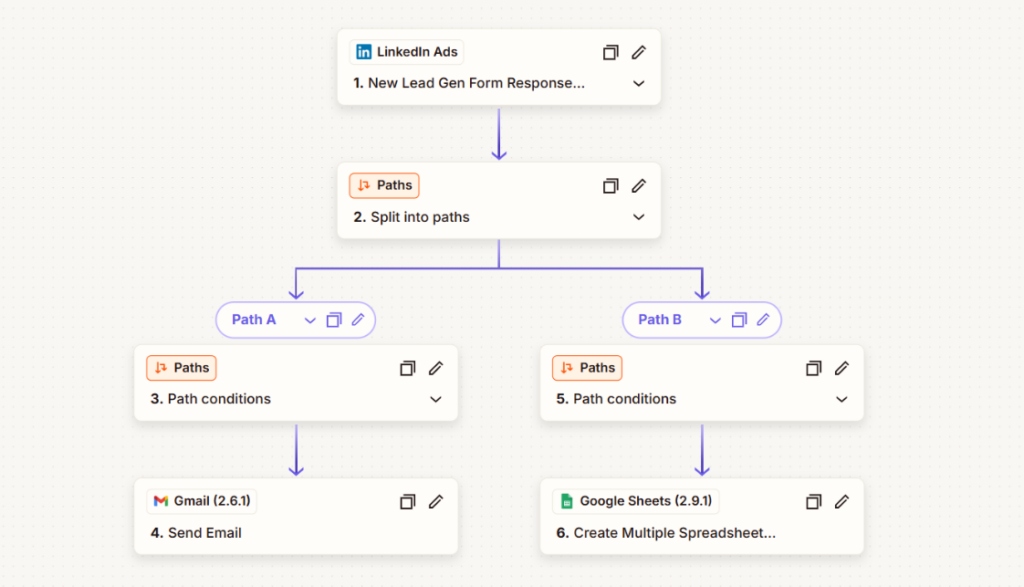The height and width of the screenshot is (587, 1024).
Task: Expand the Split into paths step chevron
Action: point(639,217)
